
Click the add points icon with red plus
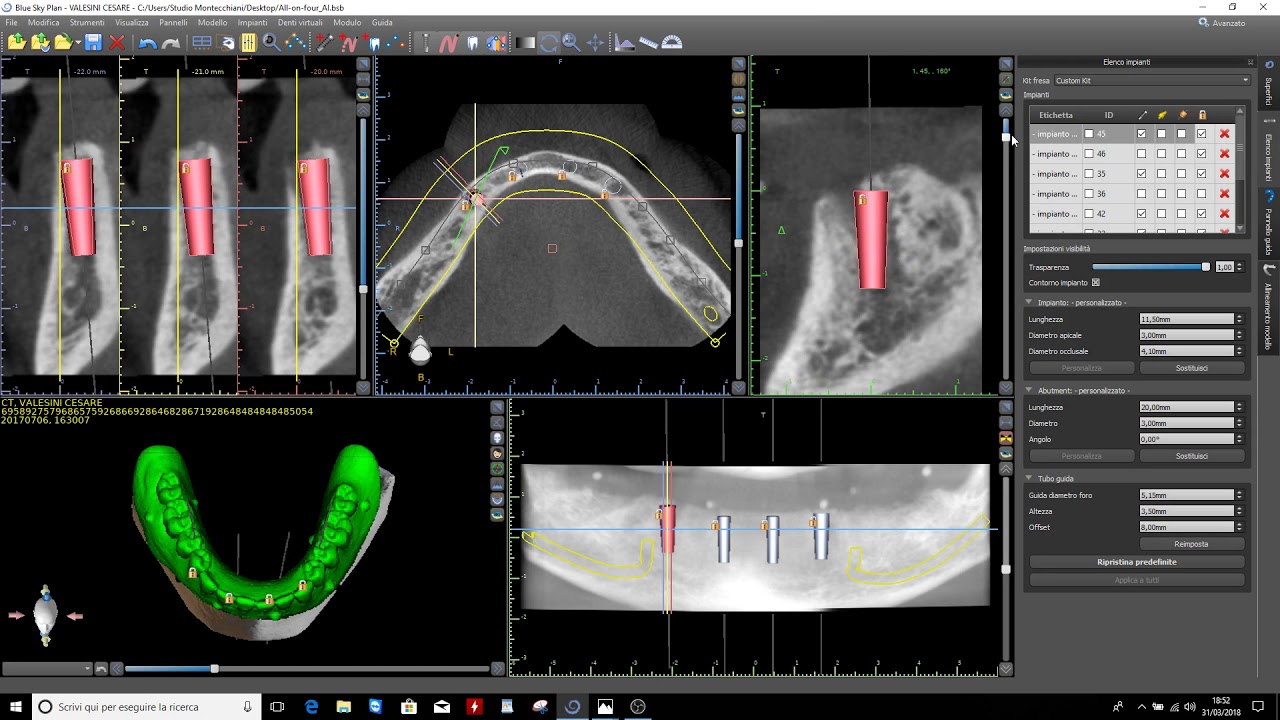point(397,43)
